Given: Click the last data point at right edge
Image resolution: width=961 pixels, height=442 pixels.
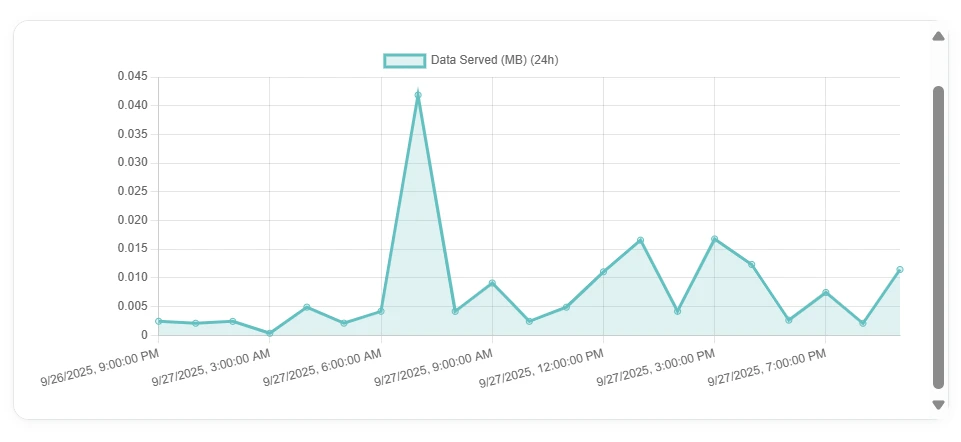Looking at the screenshot, I should click(900, 270).
